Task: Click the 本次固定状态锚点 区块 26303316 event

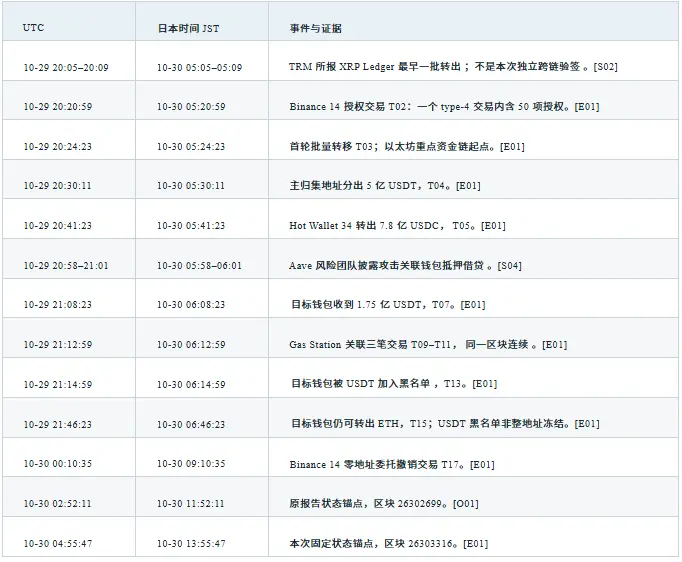Action: click(x=388, y=544)
